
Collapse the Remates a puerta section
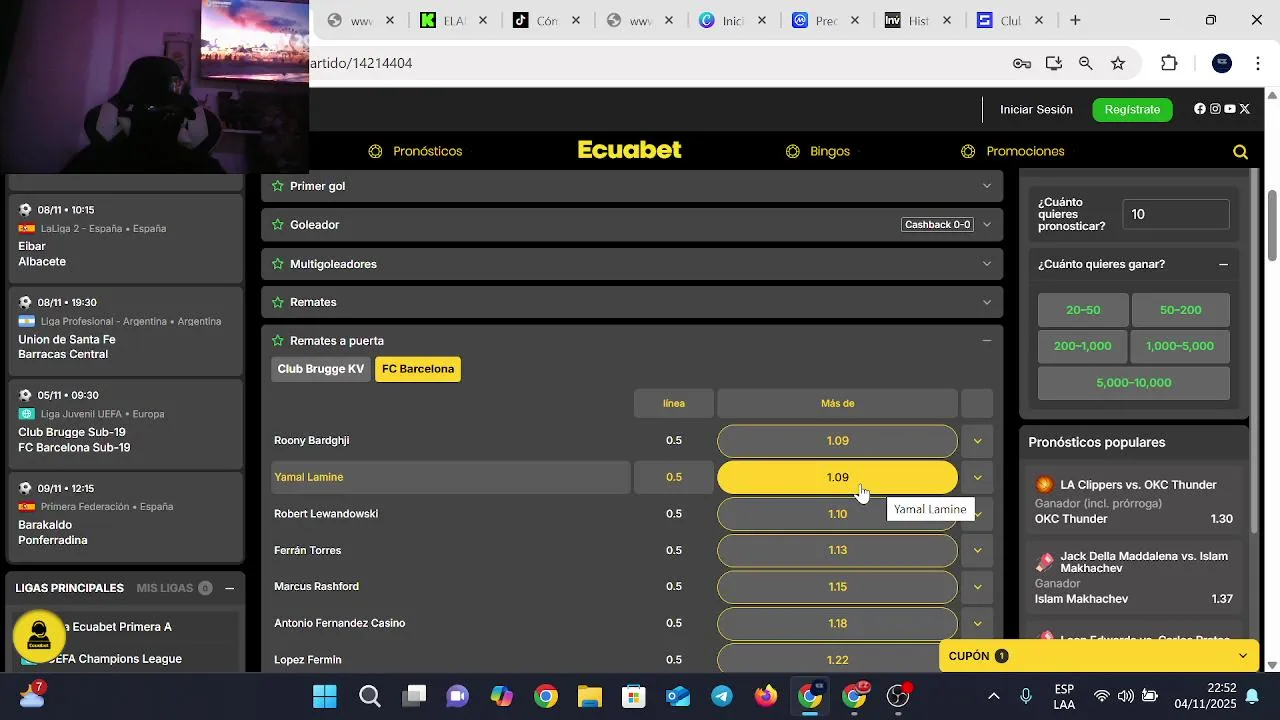(987, 341)
